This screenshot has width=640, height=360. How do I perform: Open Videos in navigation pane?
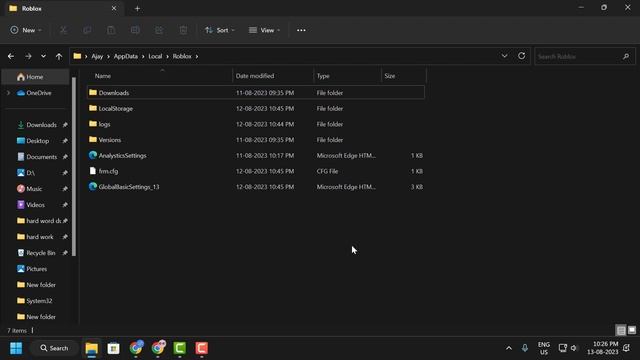[36, 205]
